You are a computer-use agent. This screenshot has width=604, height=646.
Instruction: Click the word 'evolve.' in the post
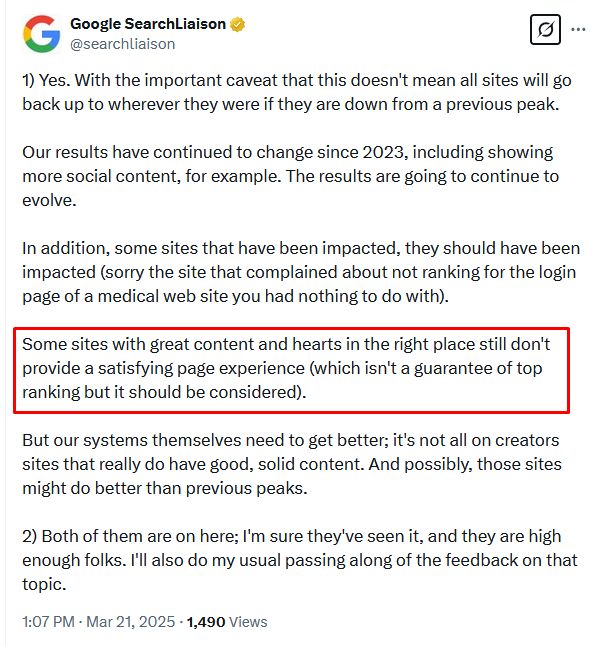49,200
